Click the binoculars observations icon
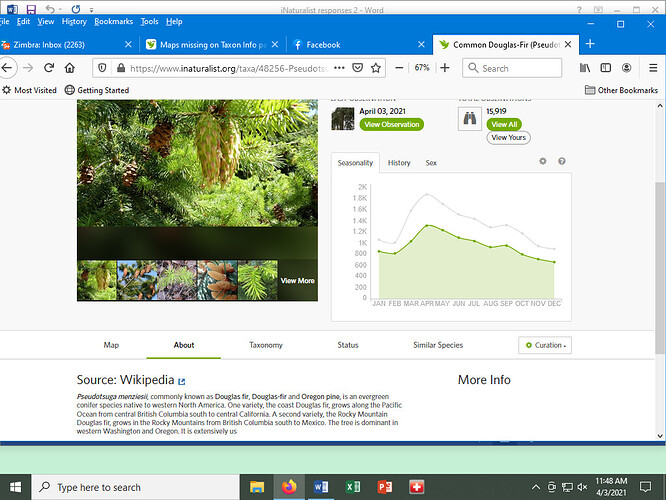The height and width of the screenshot is (500, 666). [470, 119]
